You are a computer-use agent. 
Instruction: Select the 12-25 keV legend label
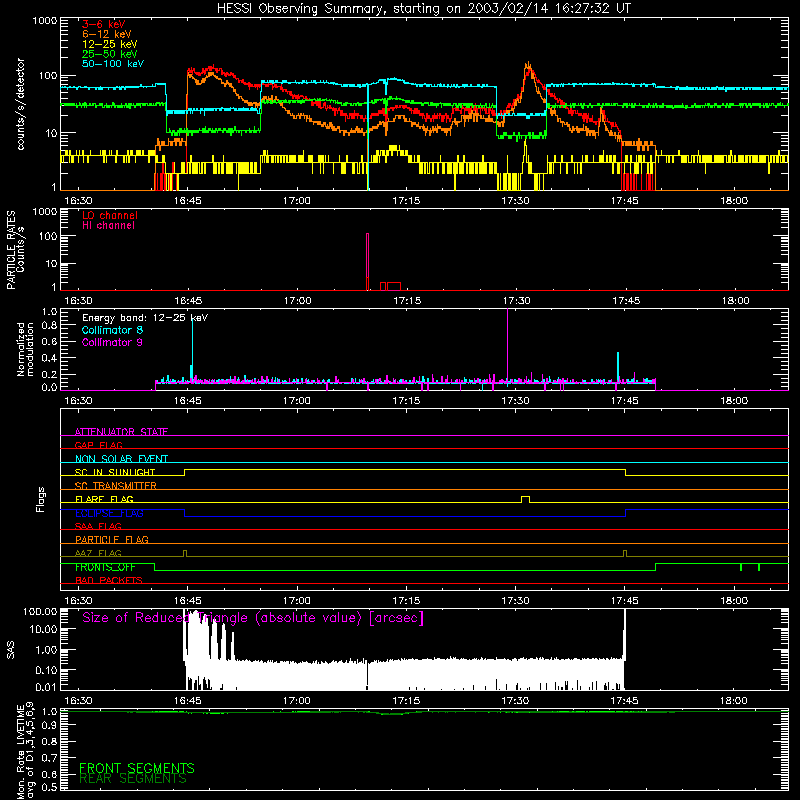click(x=110, y=44)
